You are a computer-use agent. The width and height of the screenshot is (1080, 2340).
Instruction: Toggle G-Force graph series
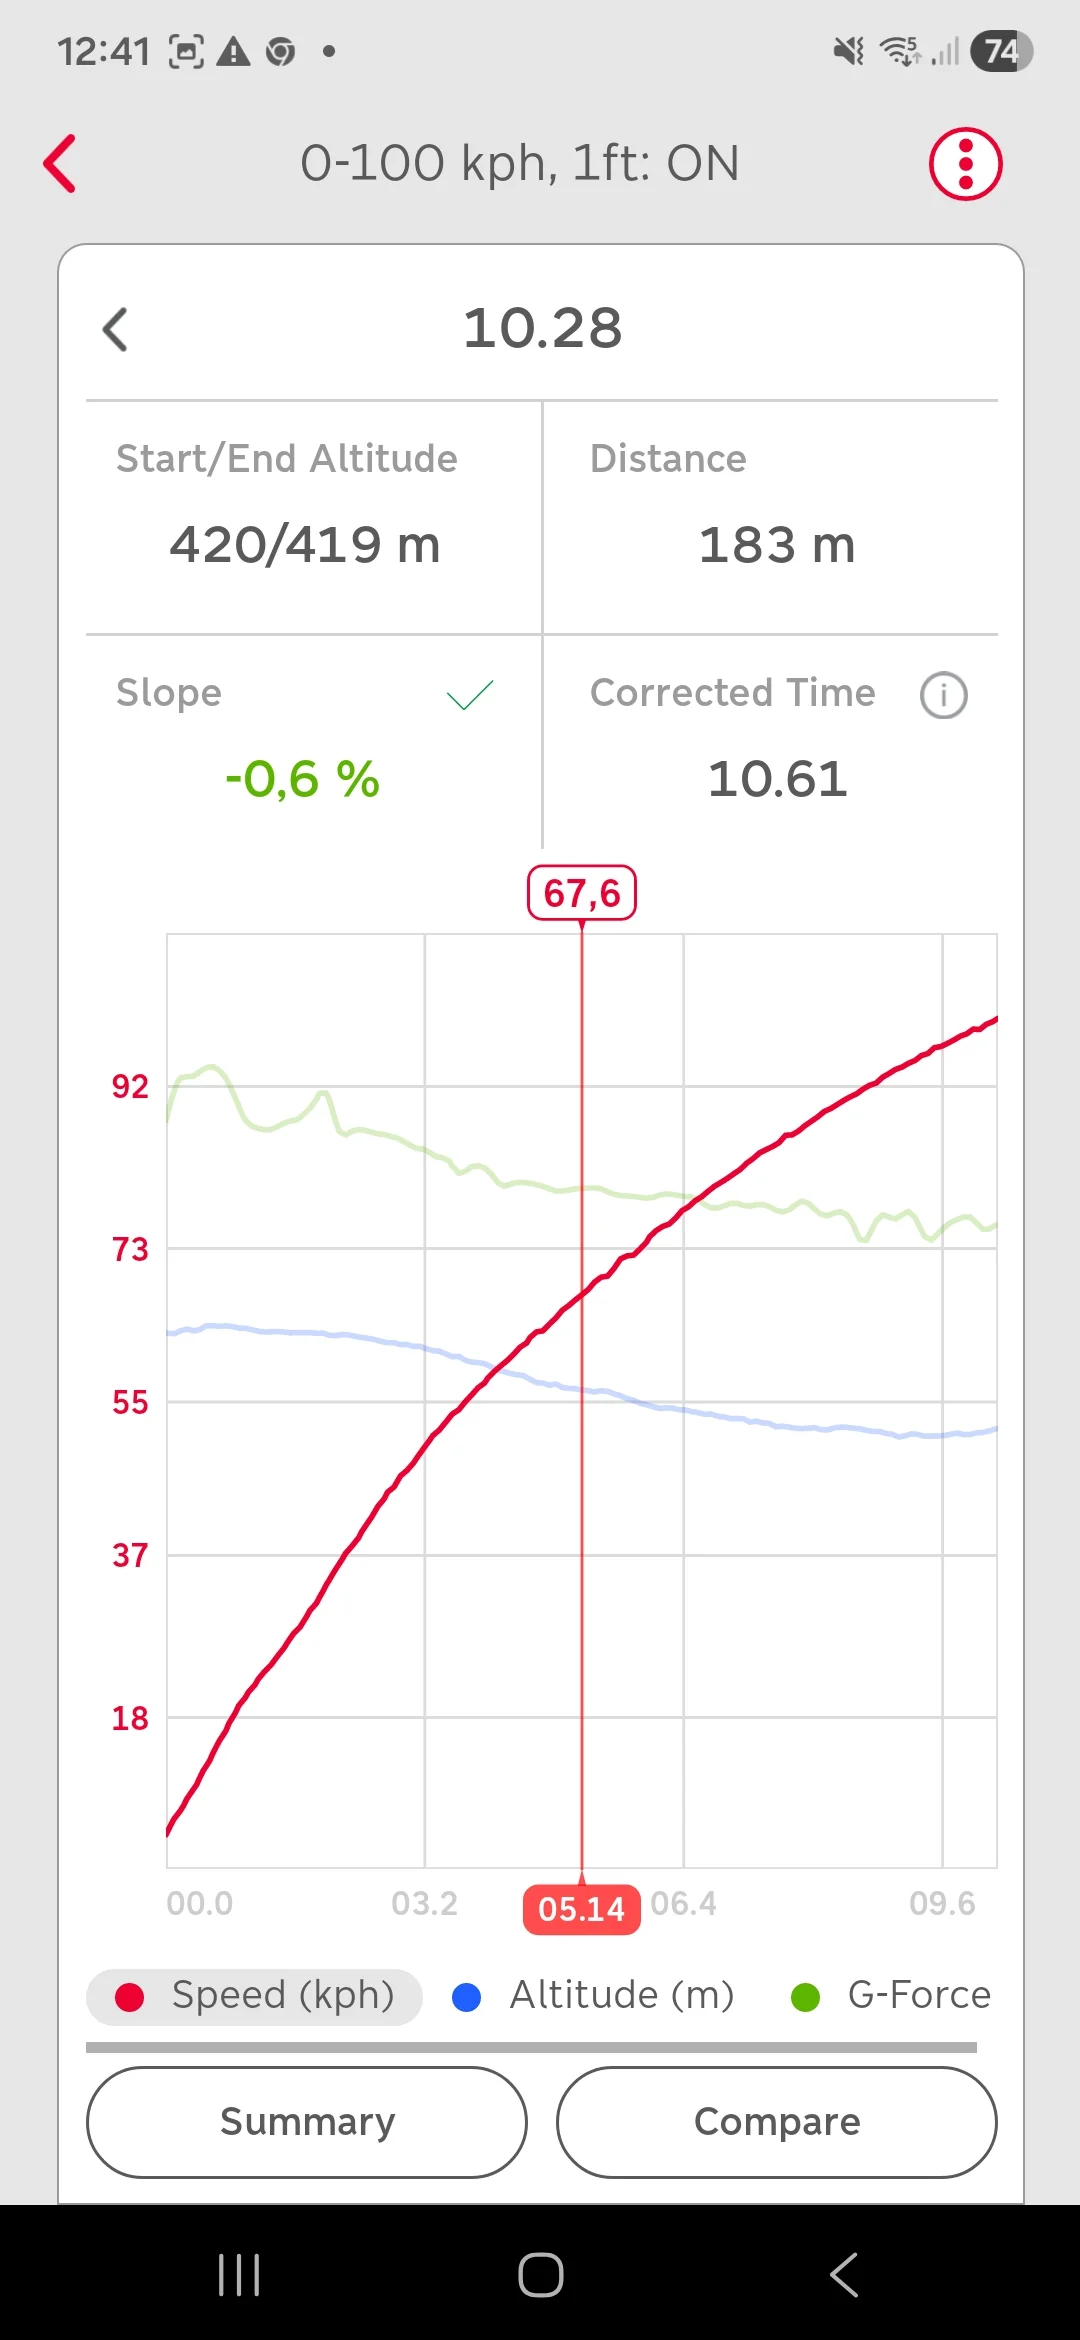[x=890, y=1997]
